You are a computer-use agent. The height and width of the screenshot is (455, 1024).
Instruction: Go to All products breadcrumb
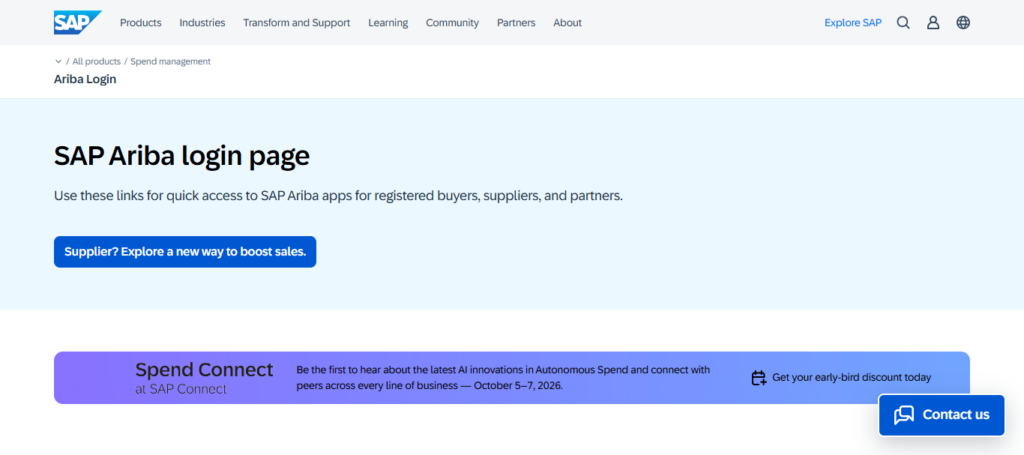pos(97,61)
